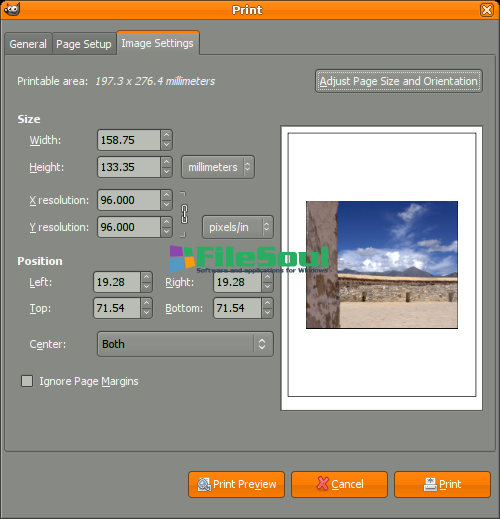The image size is (500, 519).
Task: Open Print Preview
Action: coord(236,484)
